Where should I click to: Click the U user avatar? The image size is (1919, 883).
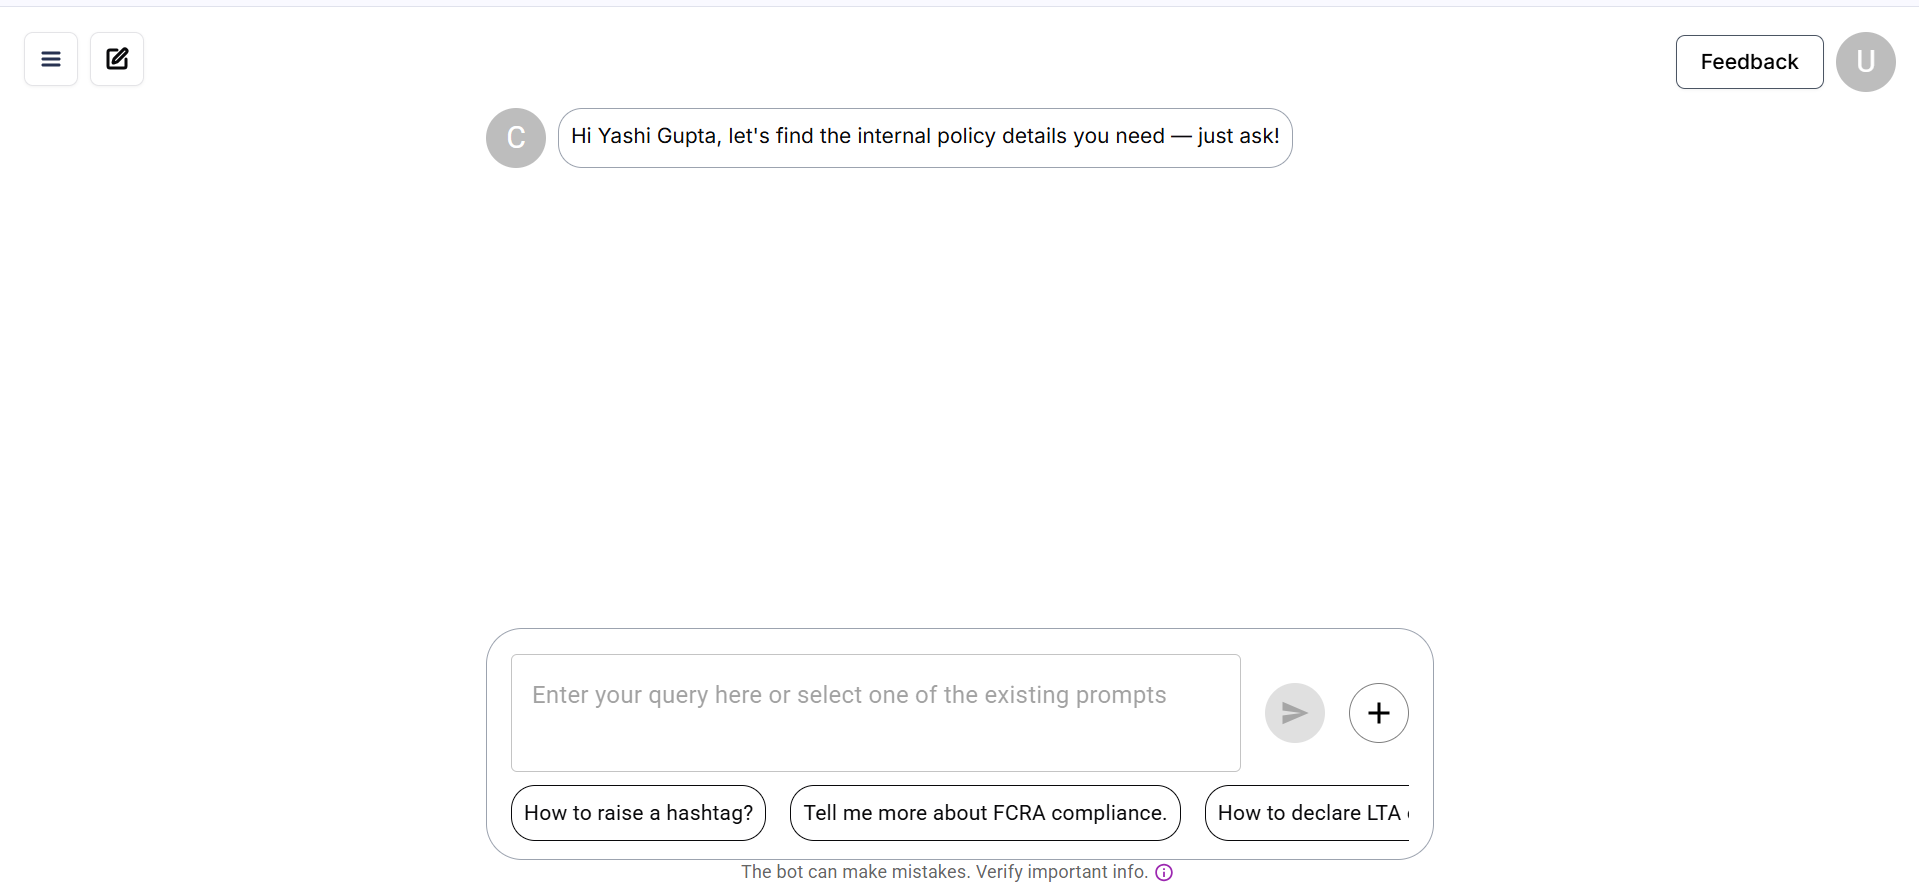[1865, 62]
